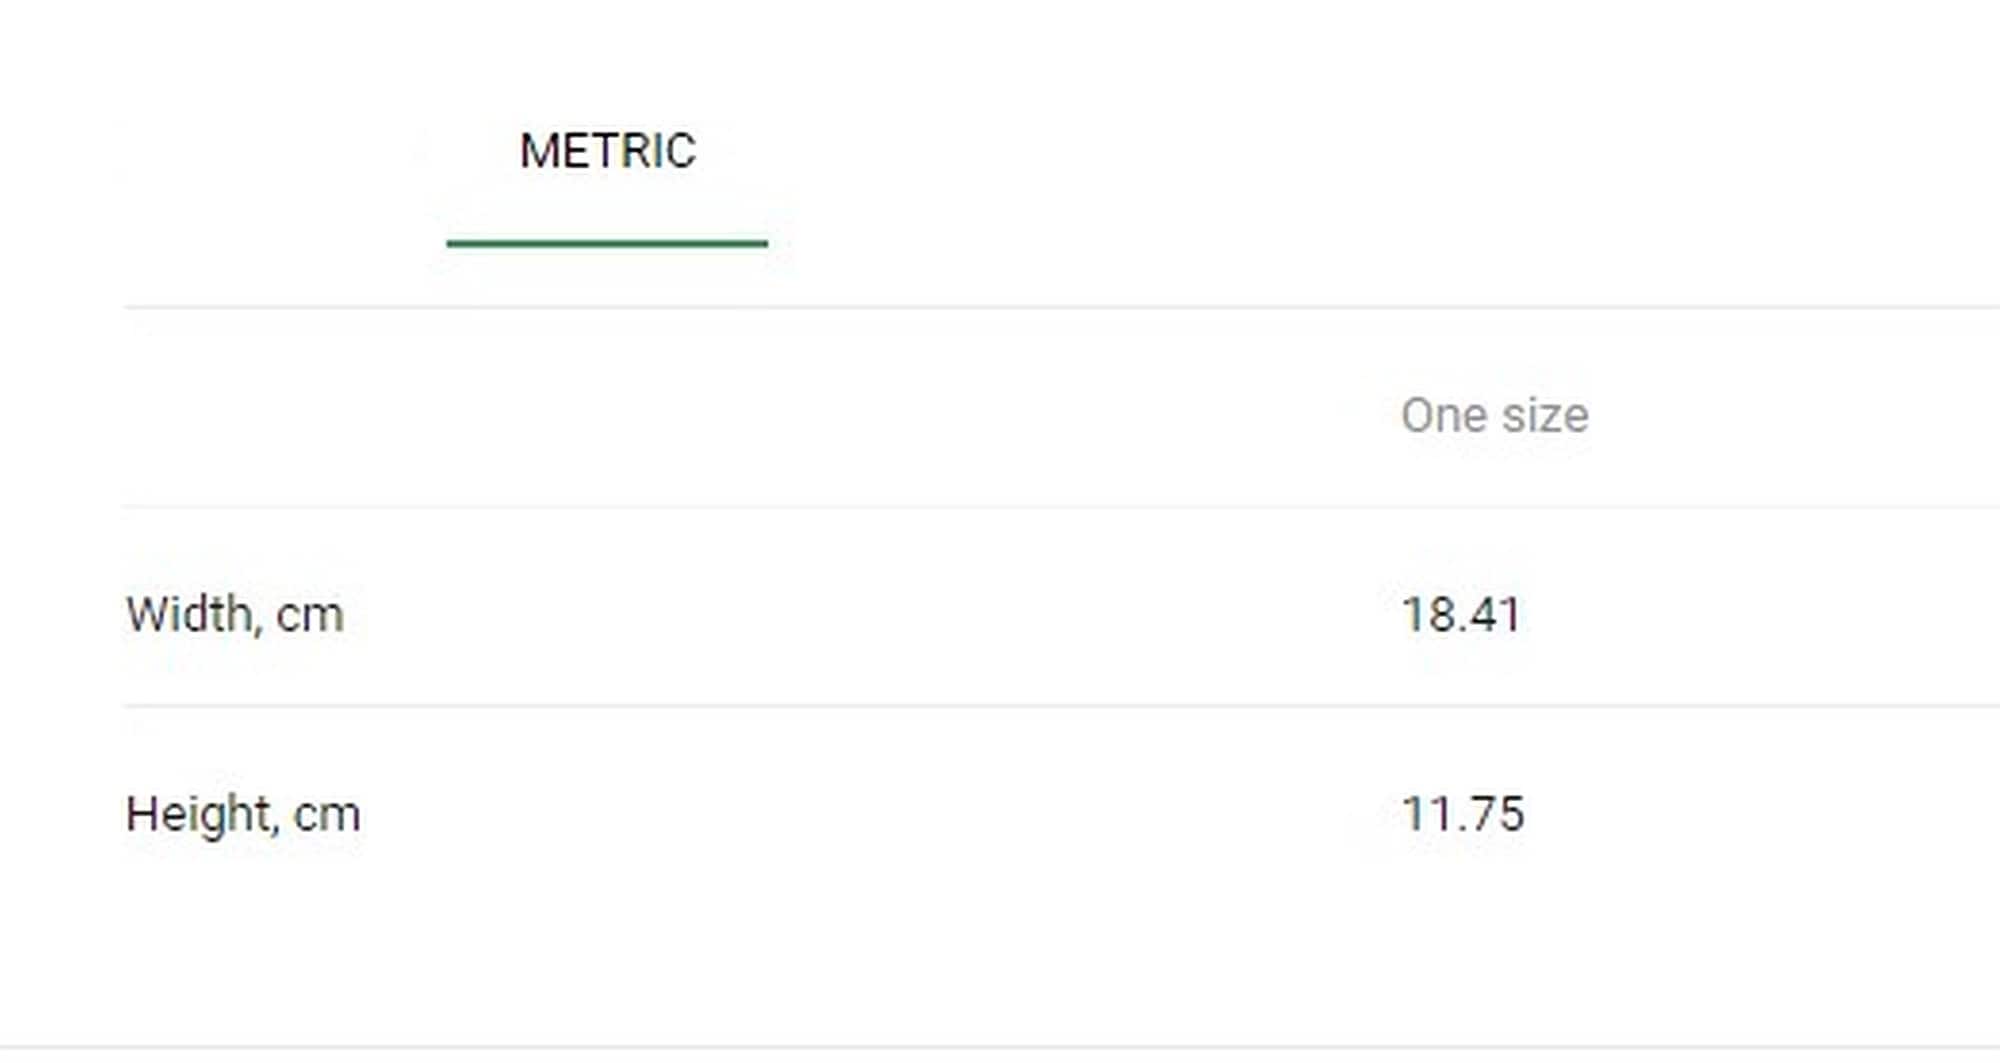The height and width of the screenshot is (1063, 2000).
Task: Click the divider line below the METRIC tab
Action: [x=1061, y=307]
